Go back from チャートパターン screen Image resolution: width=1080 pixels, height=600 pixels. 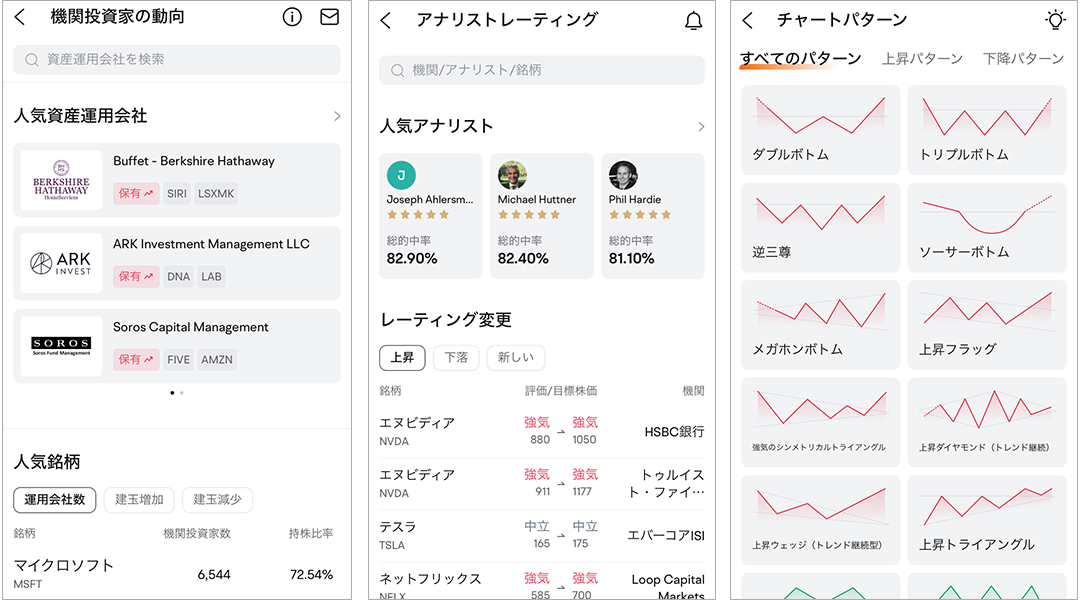(x=748, y=21)
